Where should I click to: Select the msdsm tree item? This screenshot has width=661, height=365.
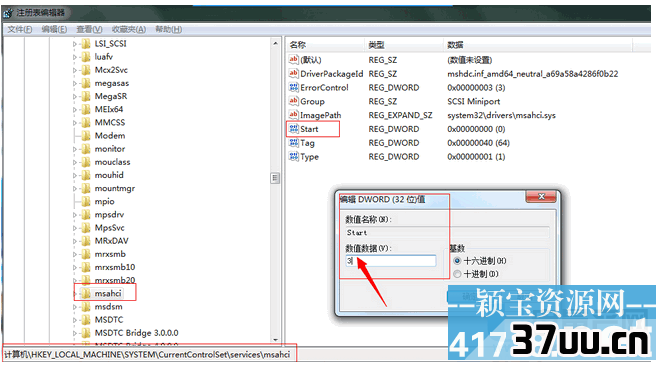click(x=108, y=307)
